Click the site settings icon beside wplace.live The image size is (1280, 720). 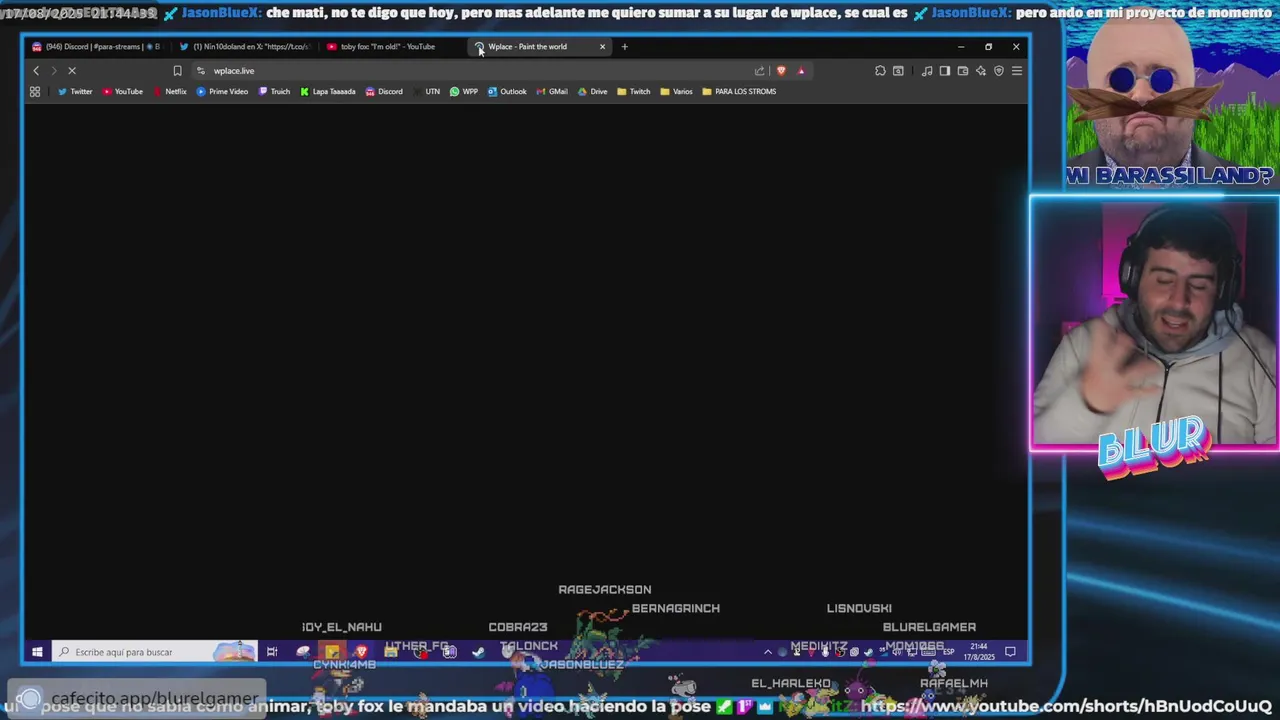click(x=201, y=71)
